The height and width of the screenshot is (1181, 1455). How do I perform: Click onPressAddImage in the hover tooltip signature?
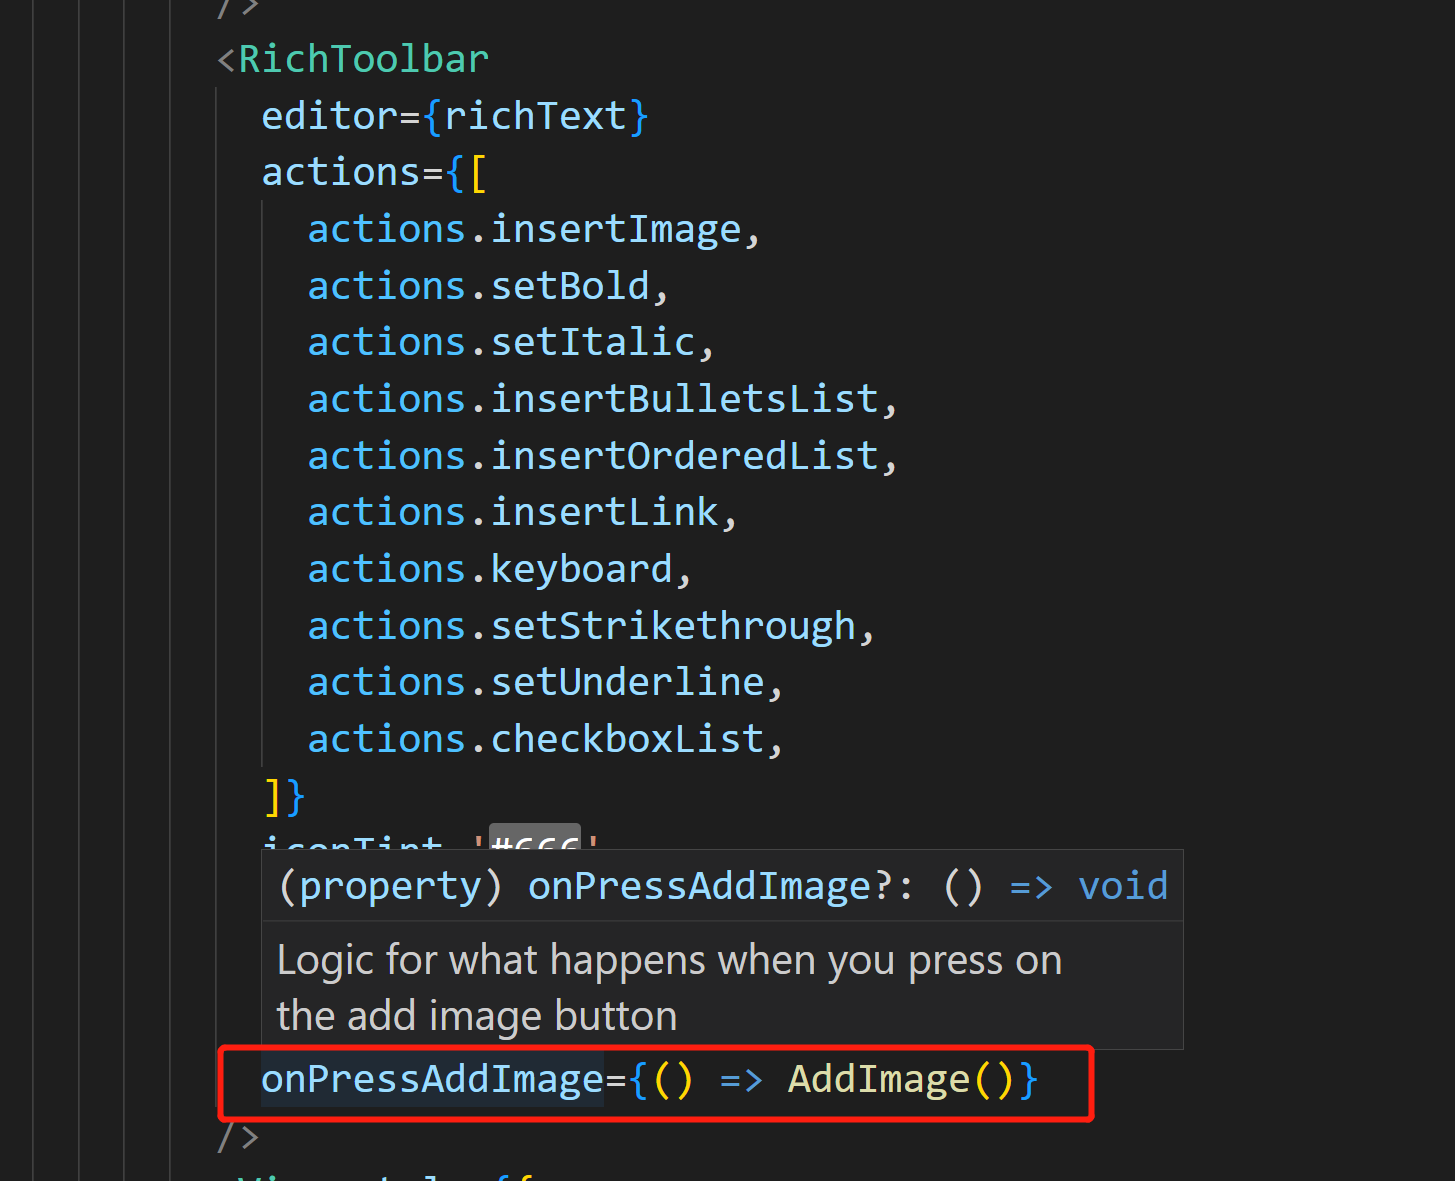[700, 887]
